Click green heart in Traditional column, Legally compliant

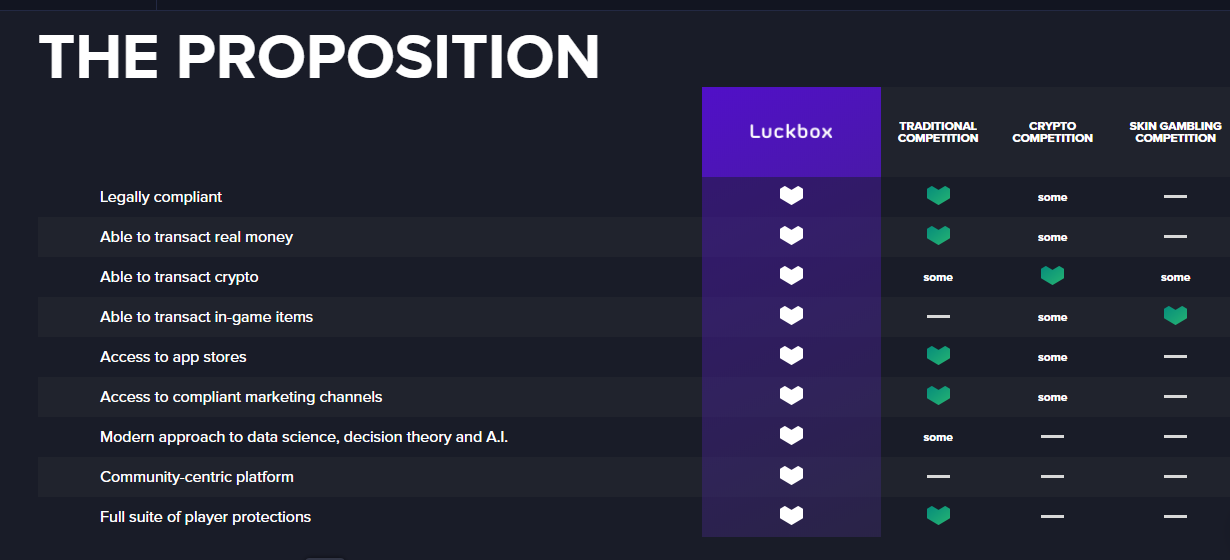(x=938, y=196)
